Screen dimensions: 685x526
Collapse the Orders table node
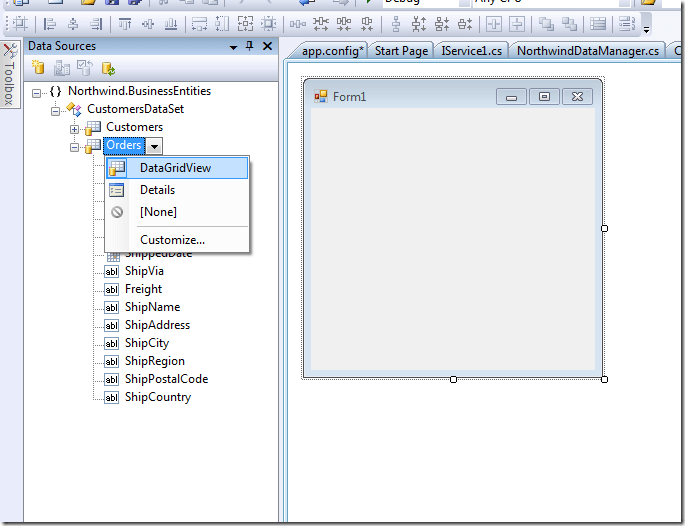[x=74, y=146]
